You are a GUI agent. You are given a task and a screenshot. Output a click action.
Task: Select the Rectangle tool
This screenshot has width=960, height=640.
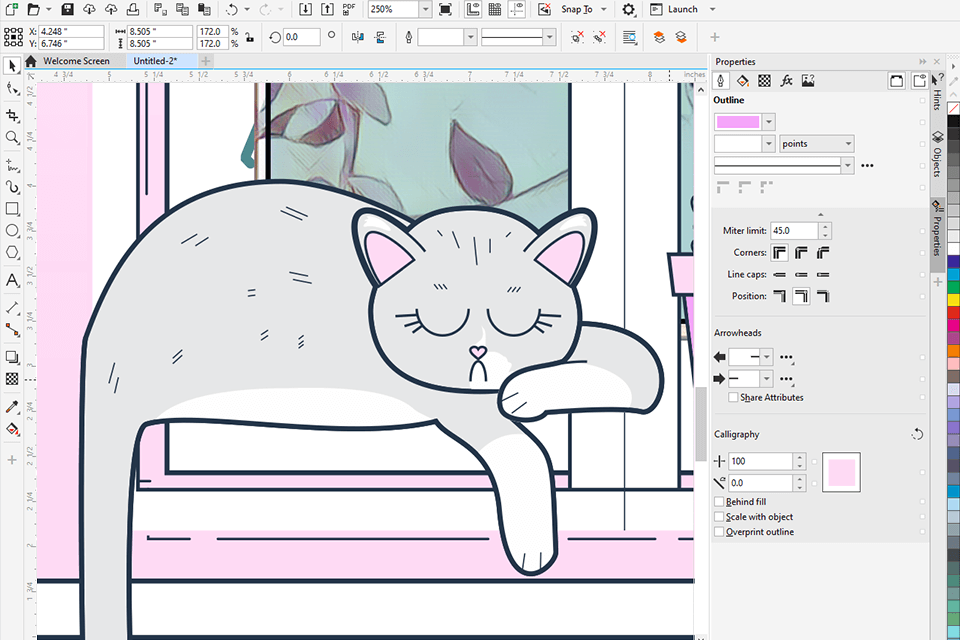click(12, 209)
